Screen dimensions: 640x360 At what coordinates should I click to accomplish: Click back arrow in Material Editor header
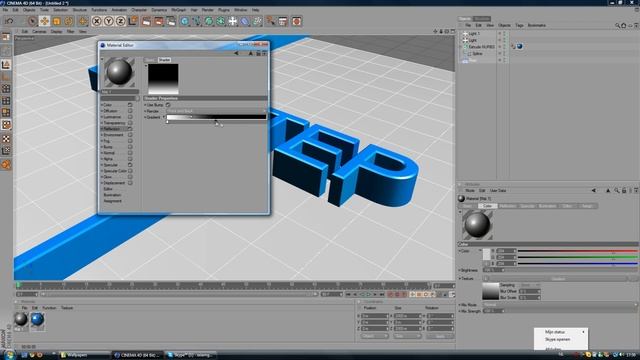click(236, 53)
